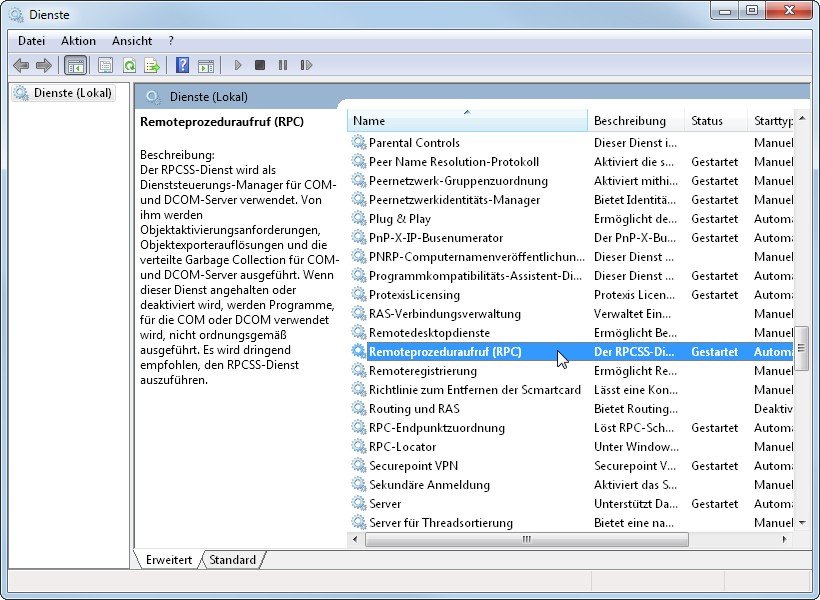
Task: Click the Pause service toolbar button
Action: [x=283, y=65]
